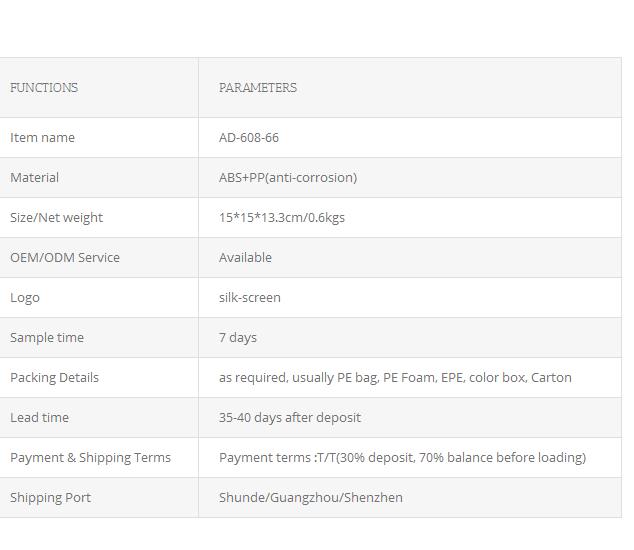Click the FUNCTIONS column header
Viewport: 634px width, 550px height.
pyautogui.click(x=44, y=88)
